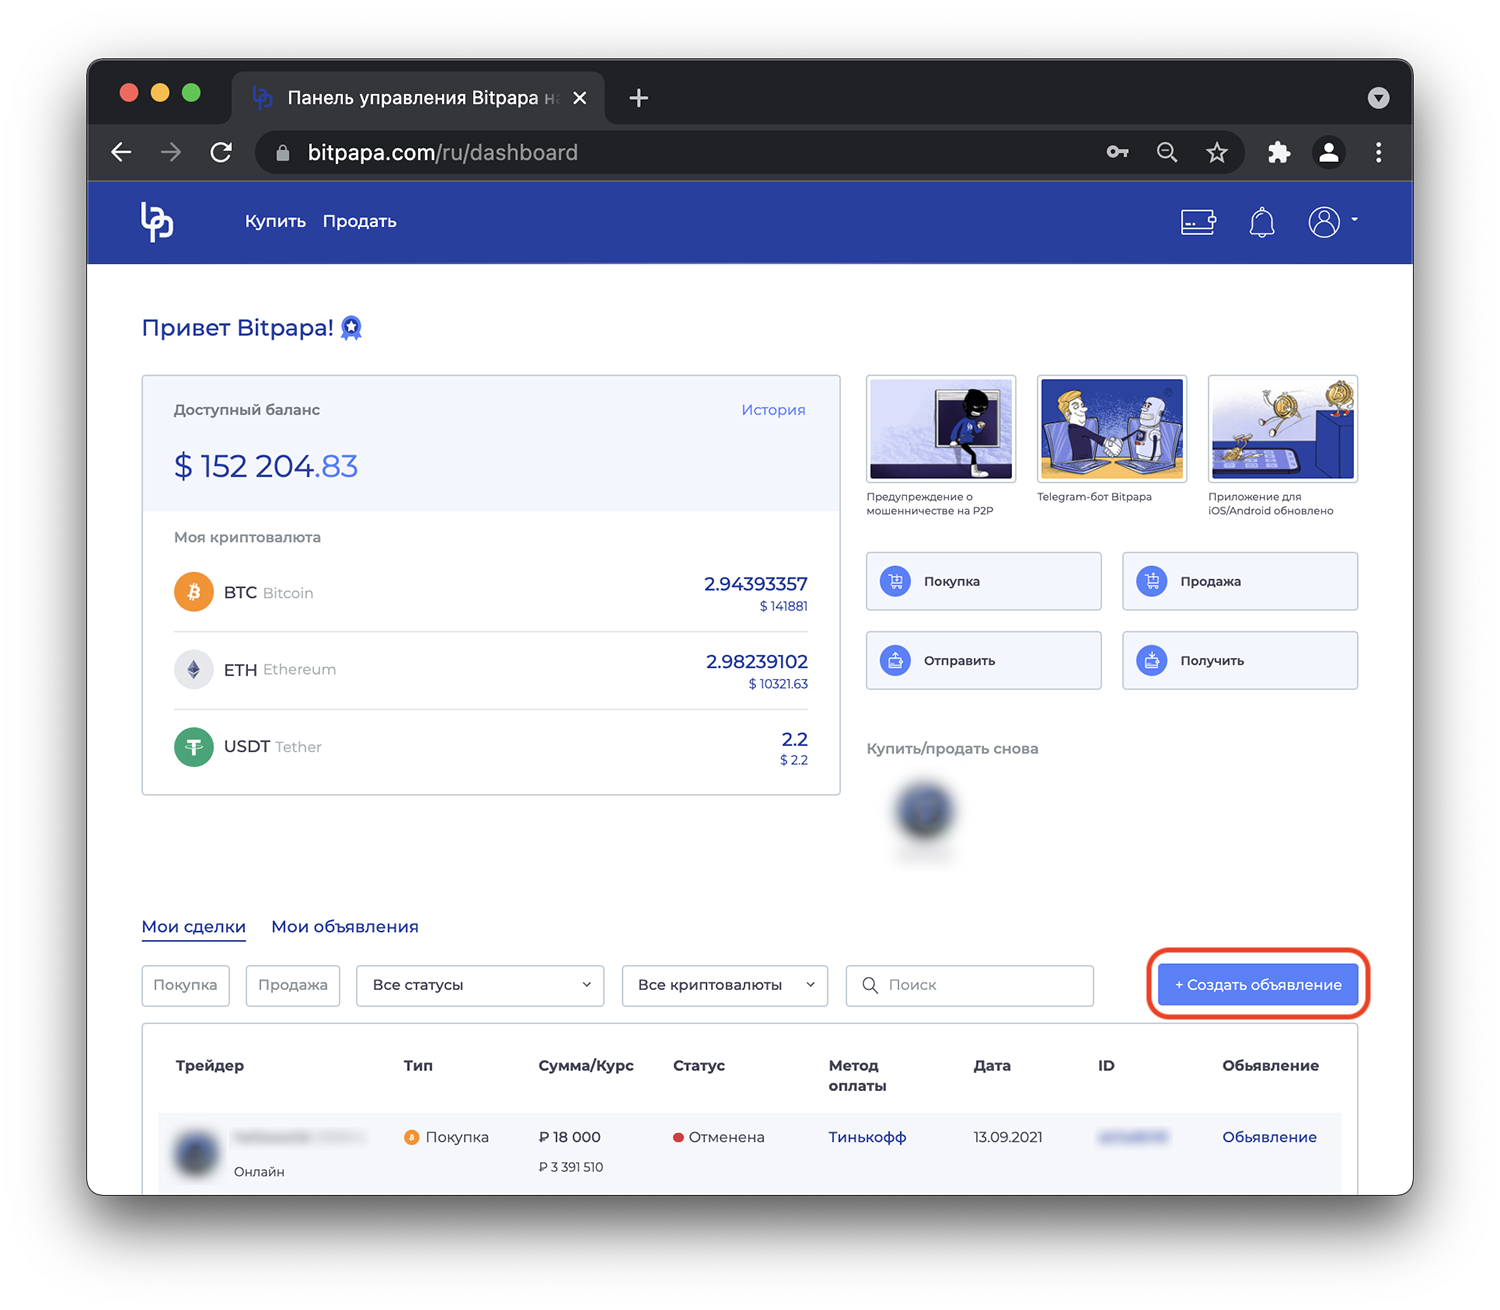Click the key password icon in address bar
1500x1310 pixels.
point(1117,152)
